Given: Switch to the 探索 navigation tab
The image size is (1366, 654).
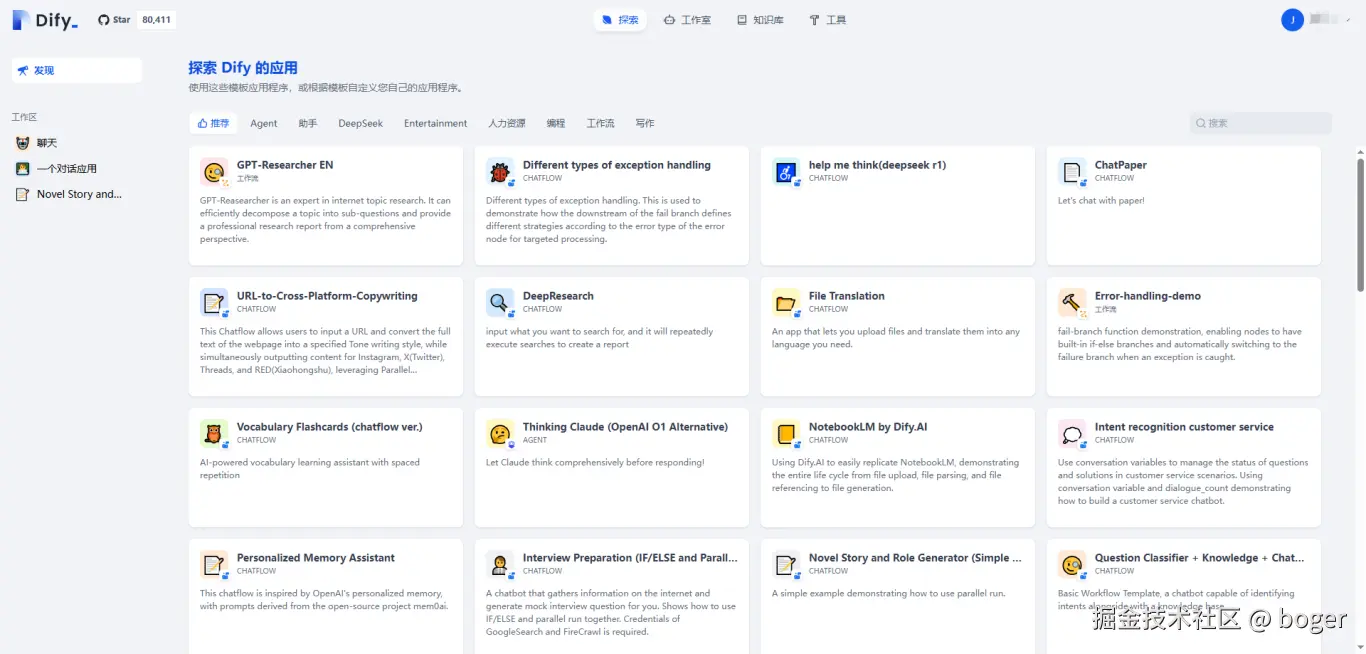Looking at the screenshot, I should pos(620,20).
